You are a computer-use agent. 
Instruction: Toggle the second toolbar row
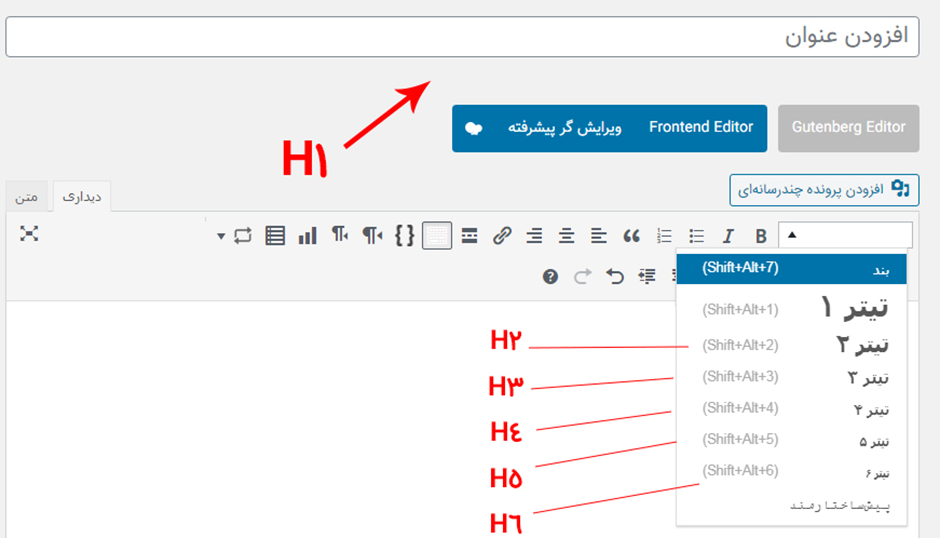coord(437,236)
